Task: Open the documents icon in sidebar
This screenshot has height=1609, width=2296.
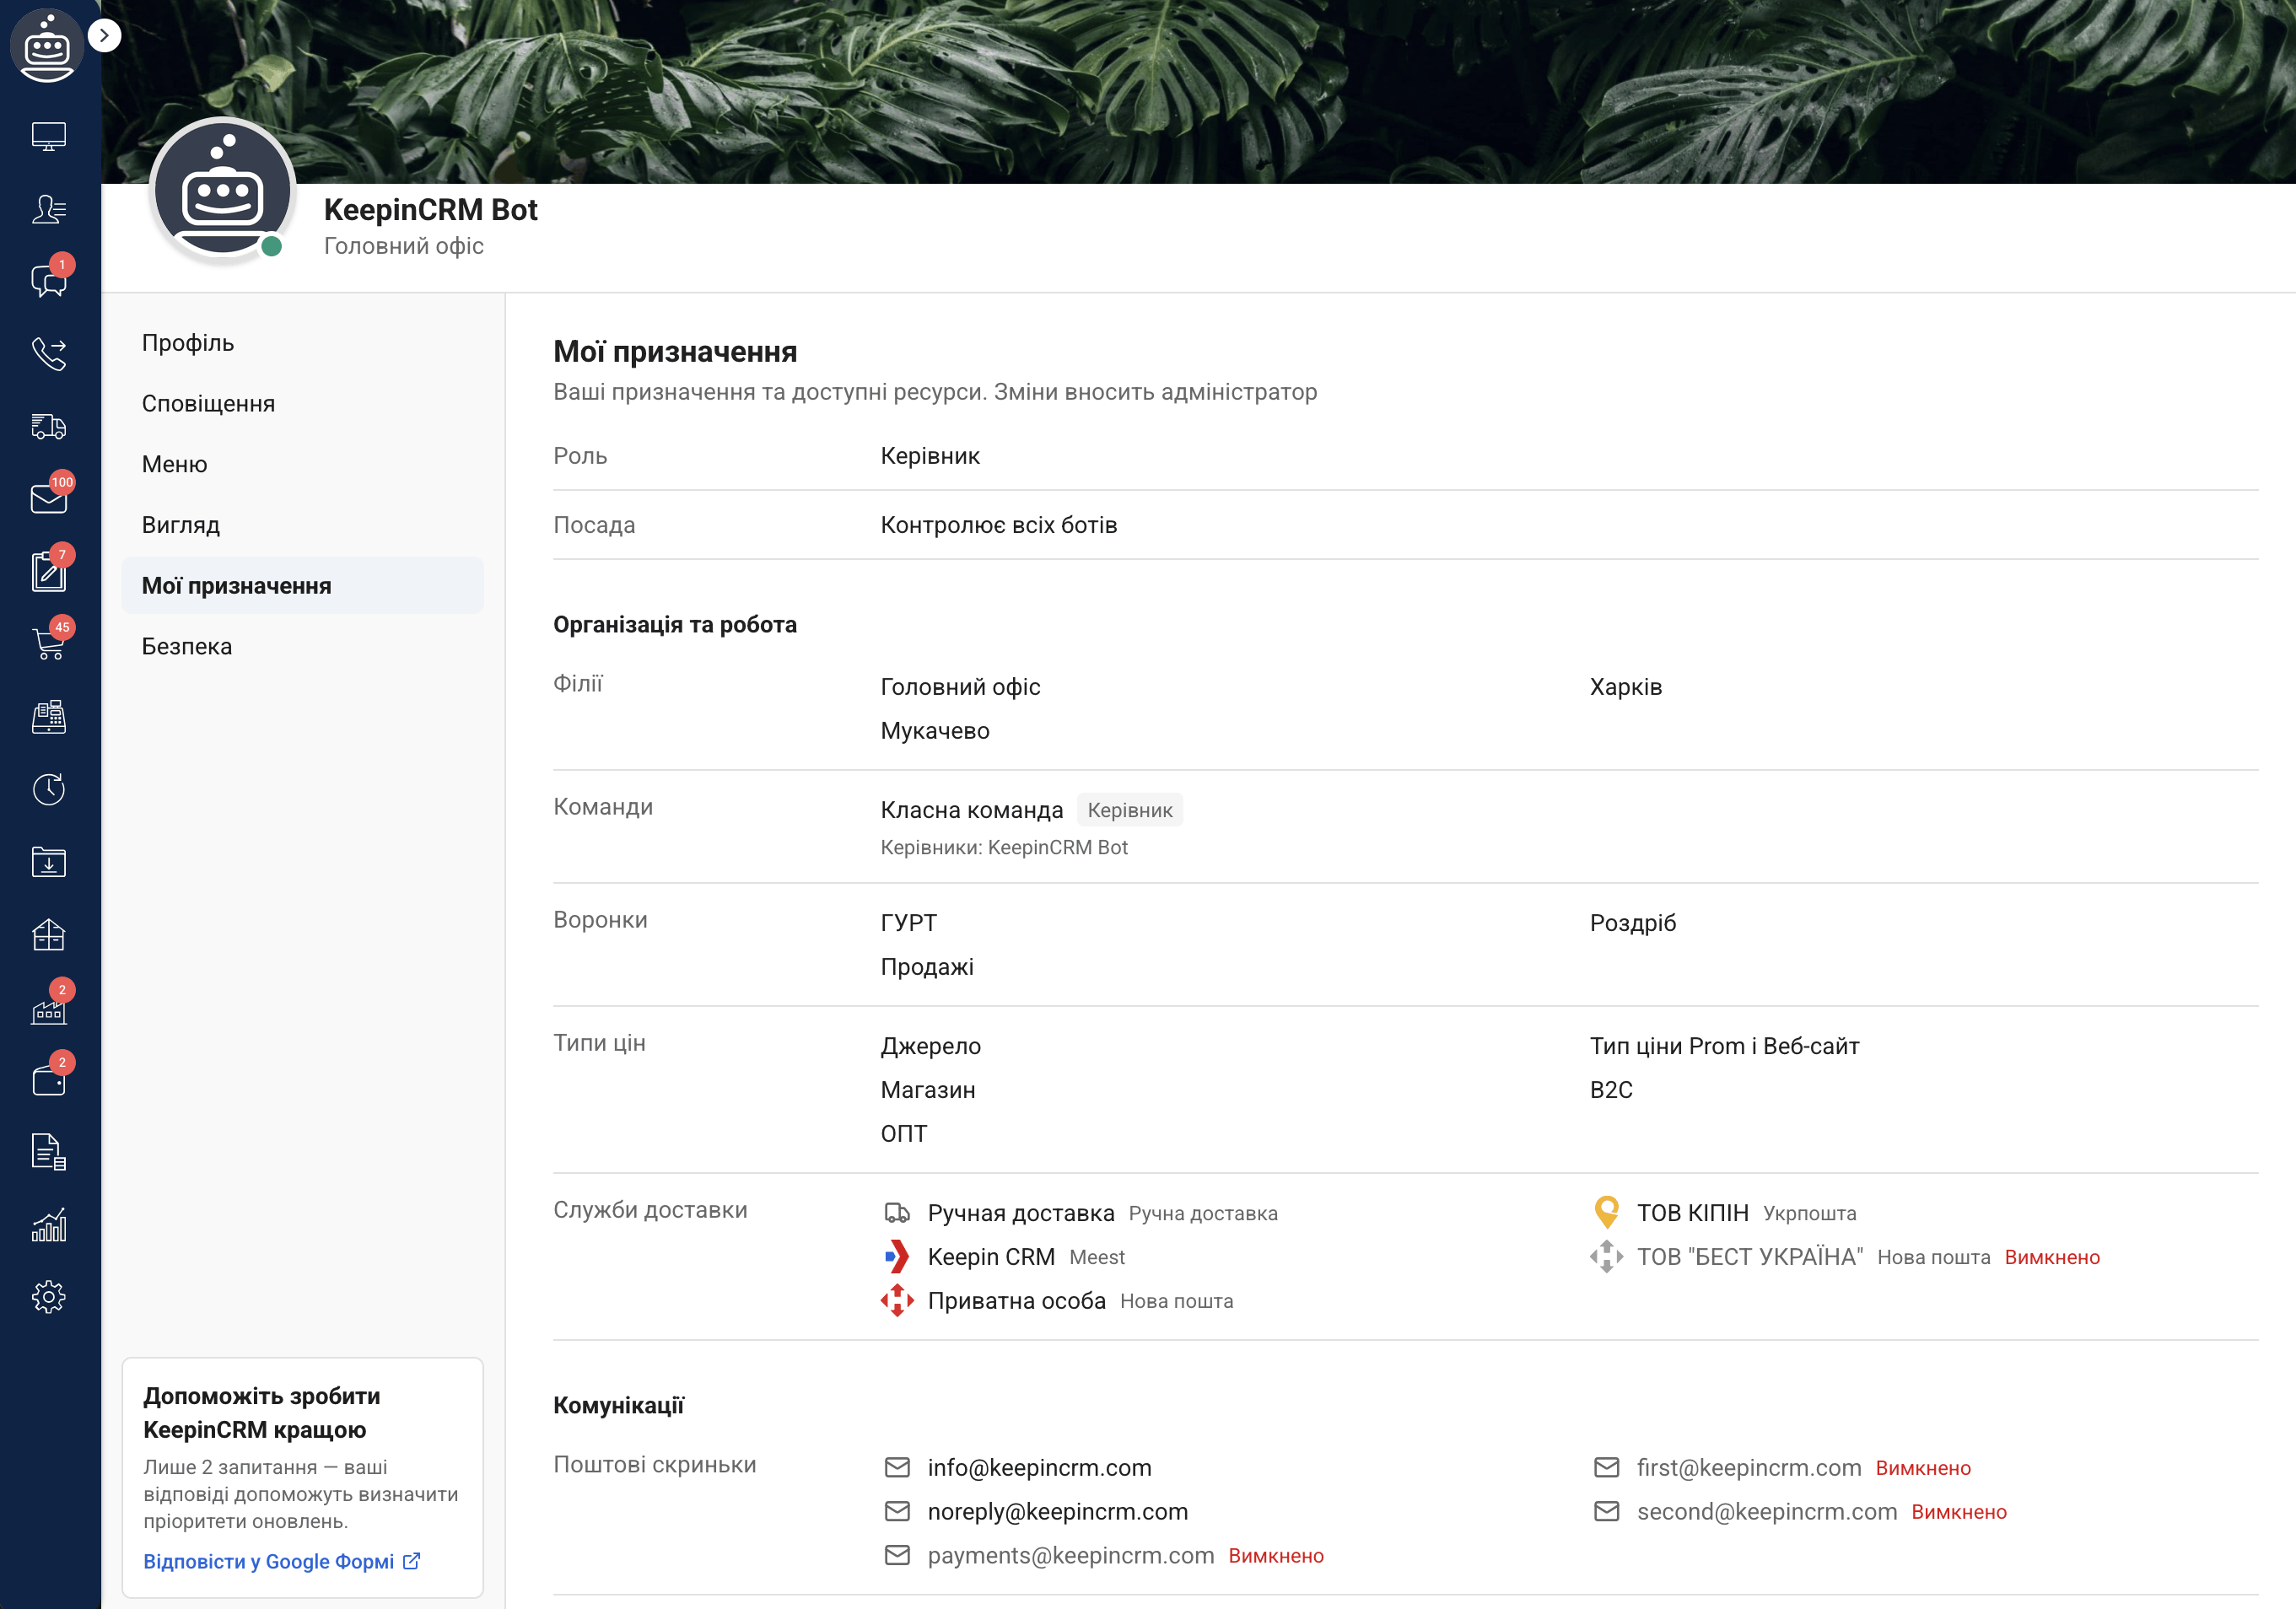Action: pyautogui.click(x=48, y=1152)
